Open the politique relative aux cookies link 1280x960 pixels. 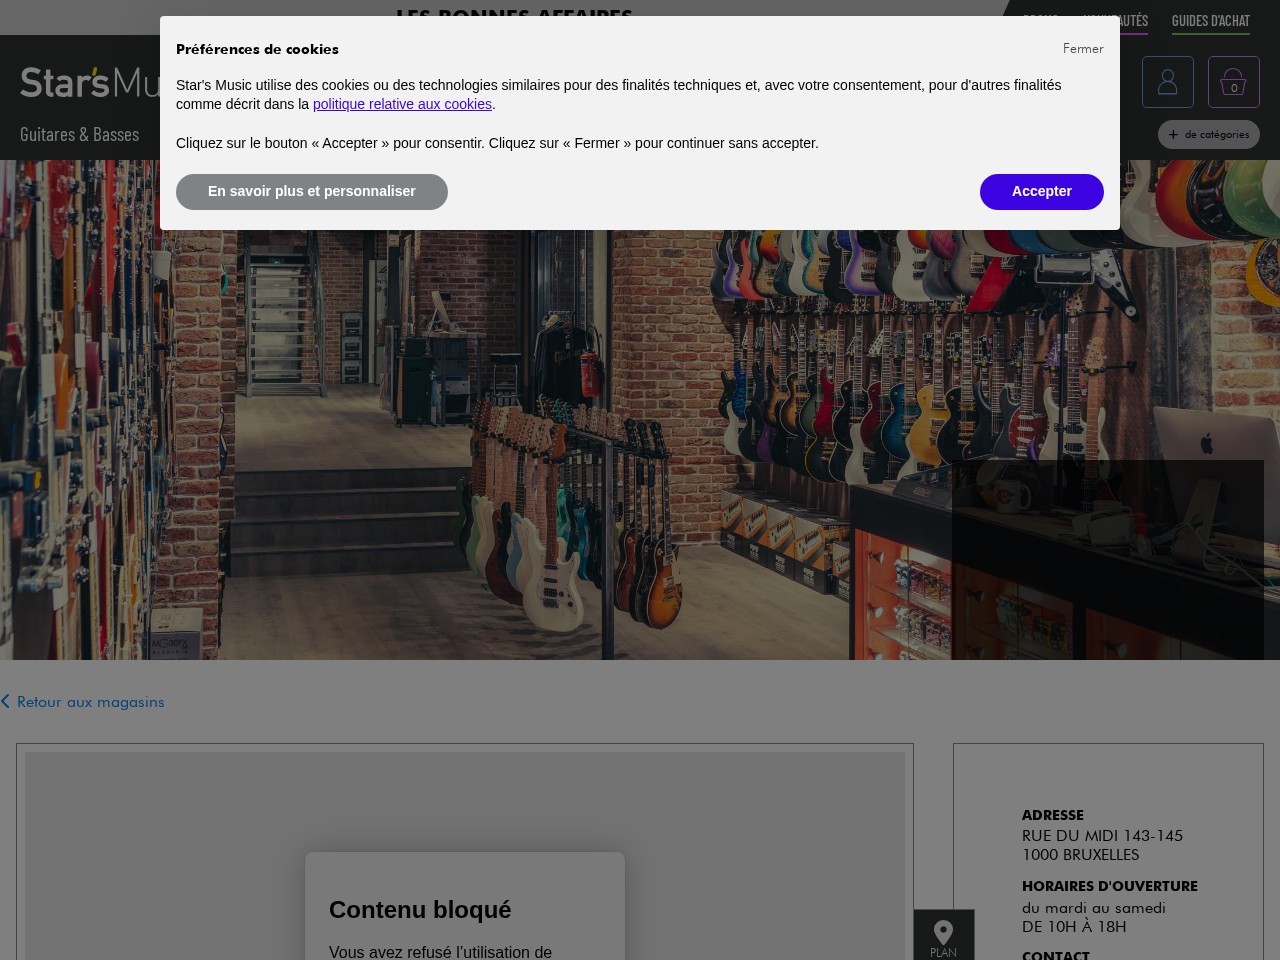[402, 104]
